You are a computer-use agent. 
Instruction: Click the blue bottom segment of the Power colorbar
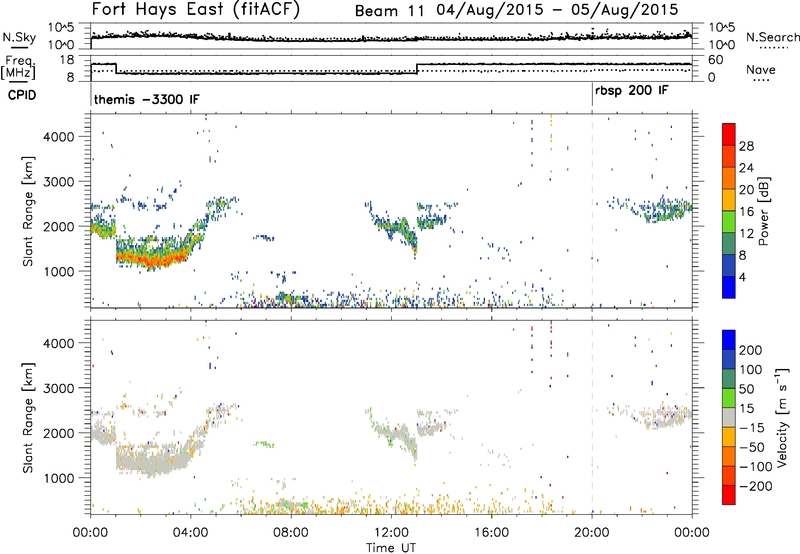[729, 287]
